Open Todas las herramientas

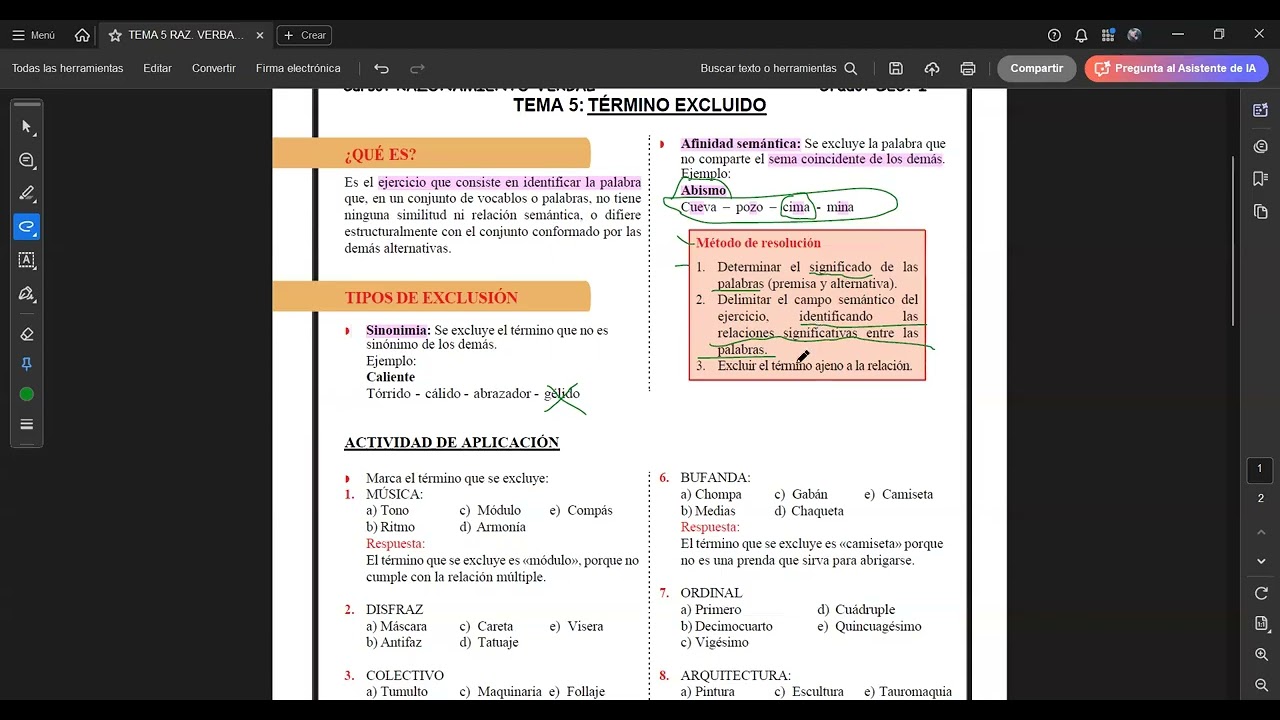pos(68,68)
